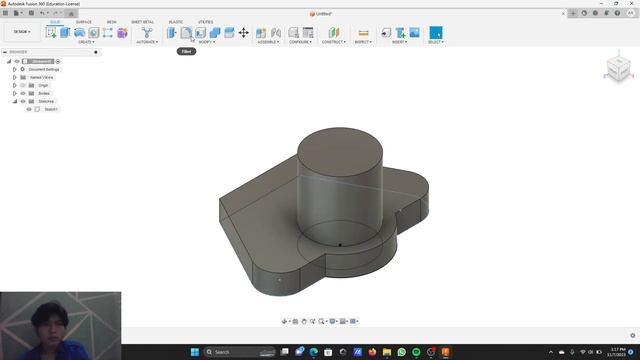This screenshot has height=360, width=640.
Task: Click the ViewCube to change orientation
Action: [x=618, y=69]
